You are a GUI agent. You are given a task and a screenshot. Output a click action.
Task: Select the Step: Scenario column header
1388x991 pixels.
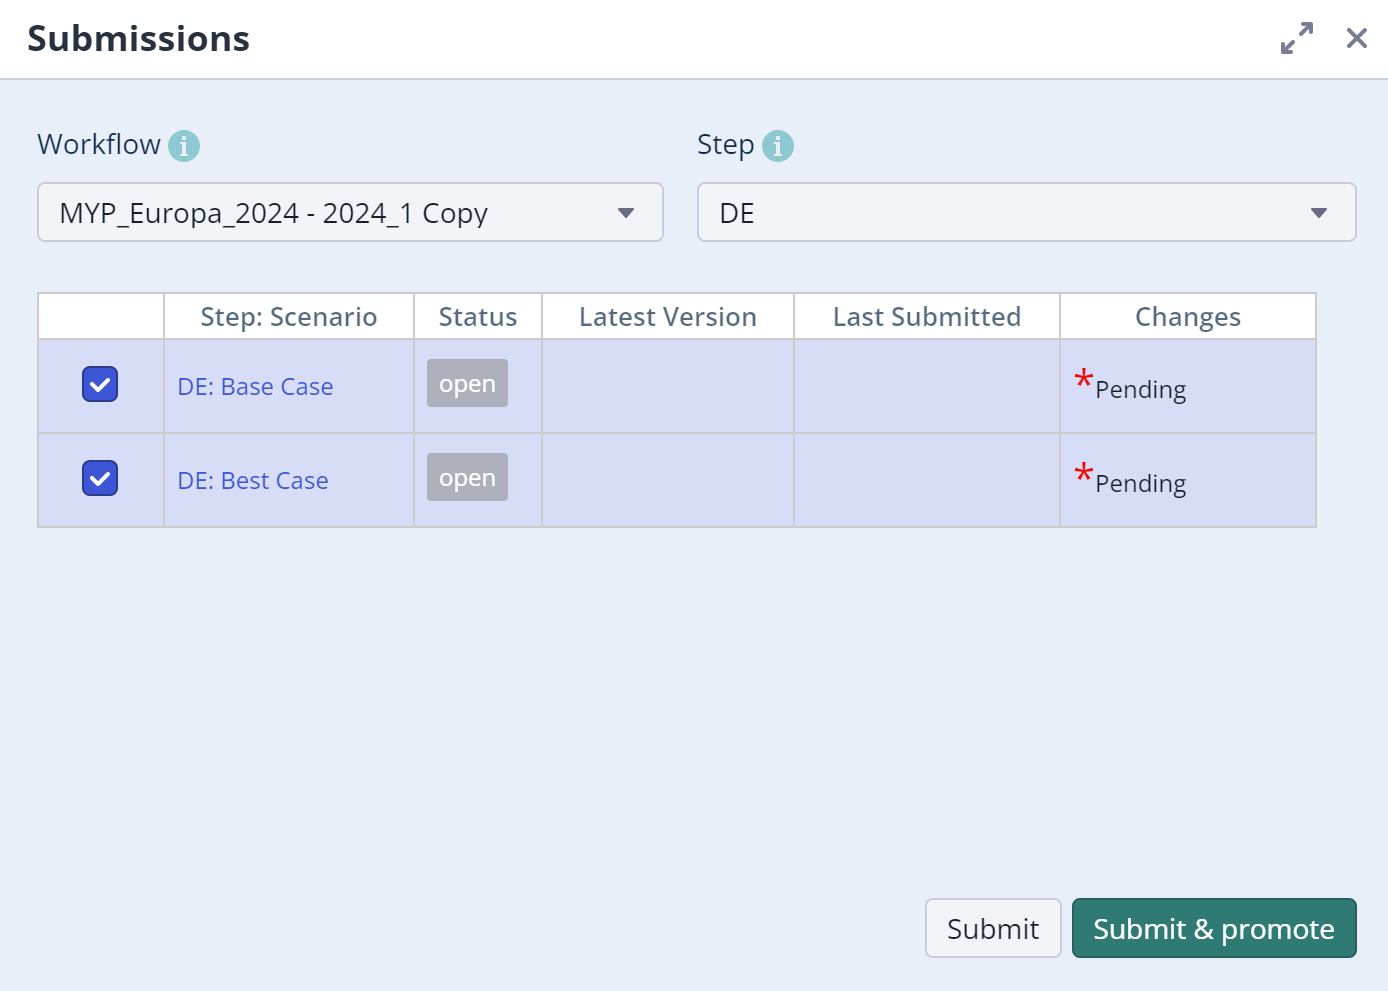point(288,317)
